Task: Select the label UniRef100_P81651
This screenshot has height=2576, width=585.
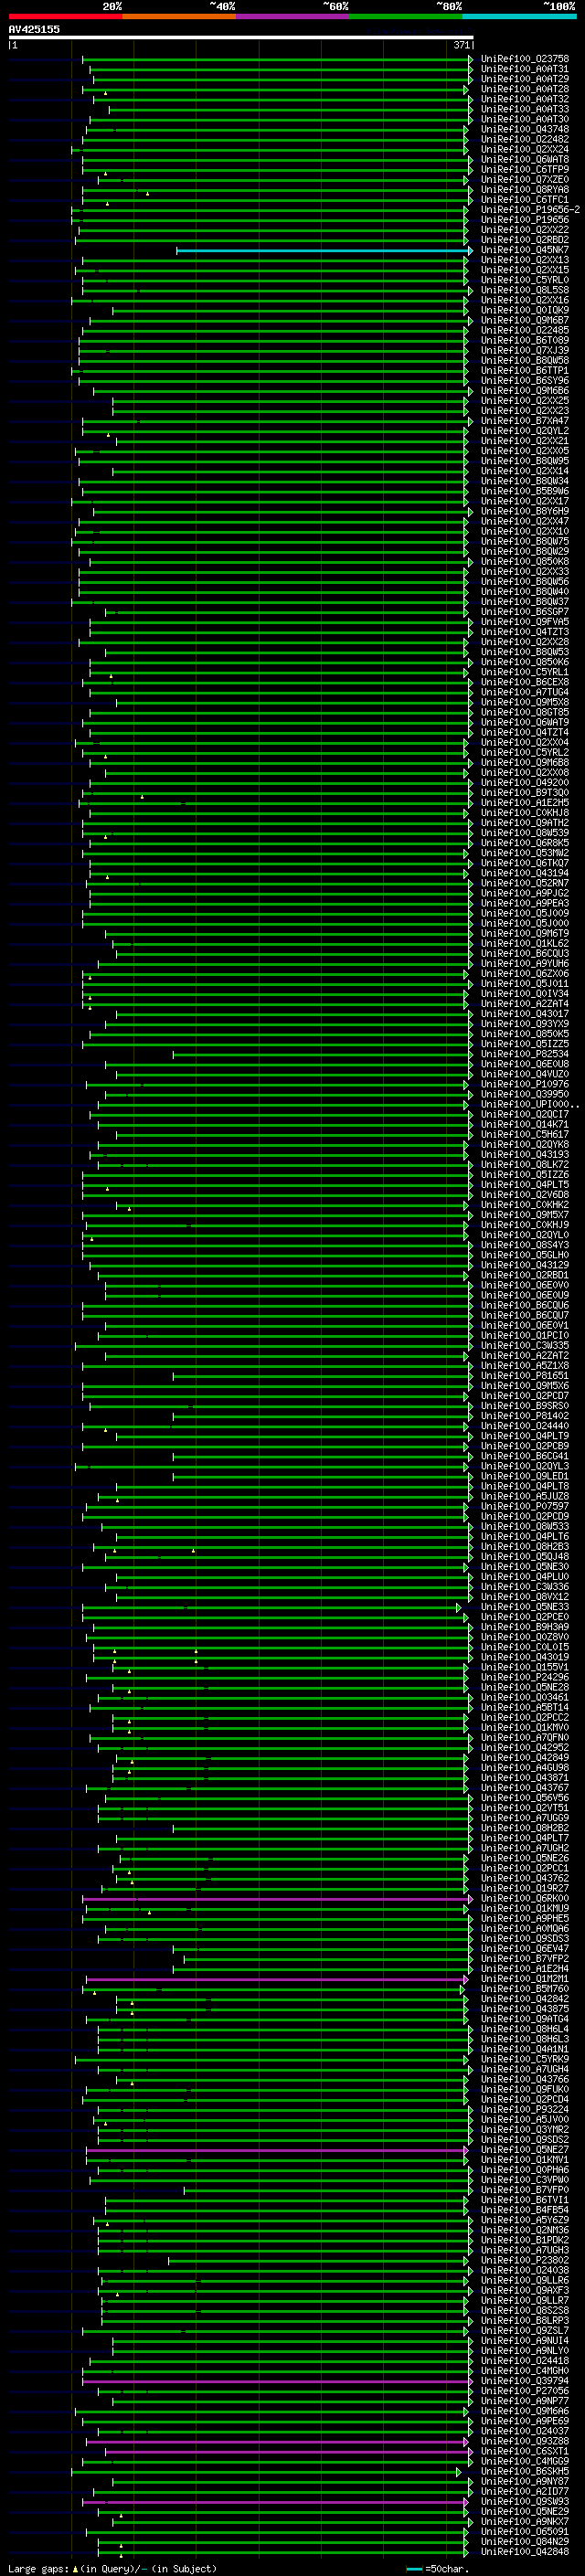Action: pos(525,1376)
